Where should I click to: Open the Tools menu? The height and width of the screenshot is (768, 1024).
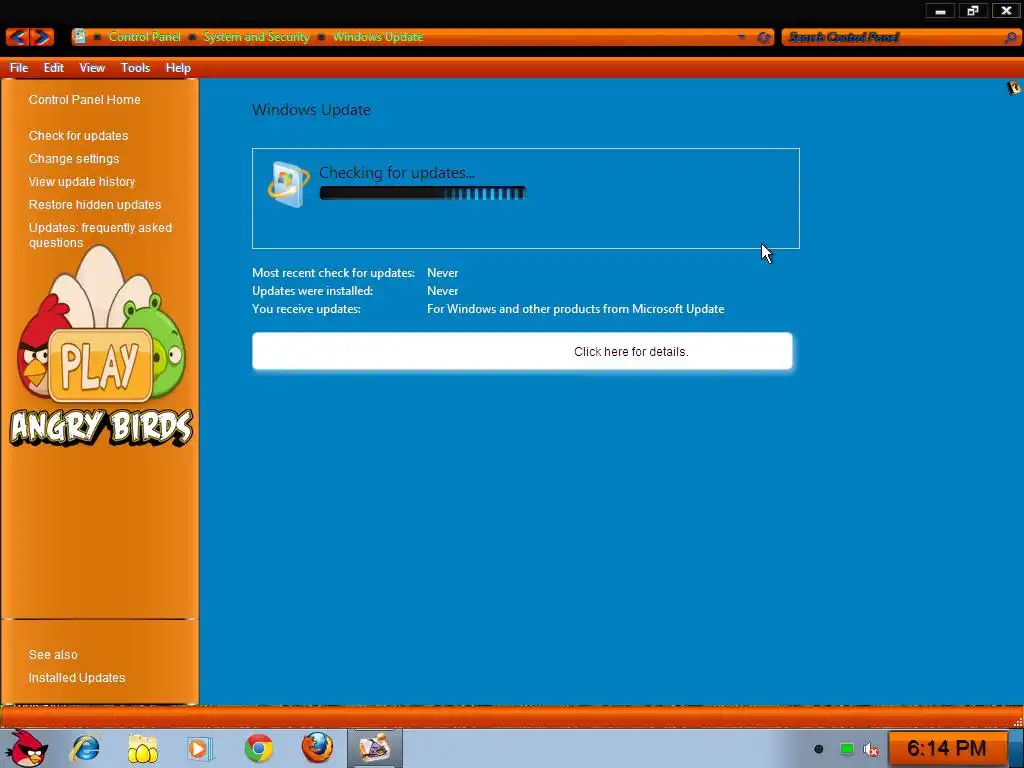[135, 67]
